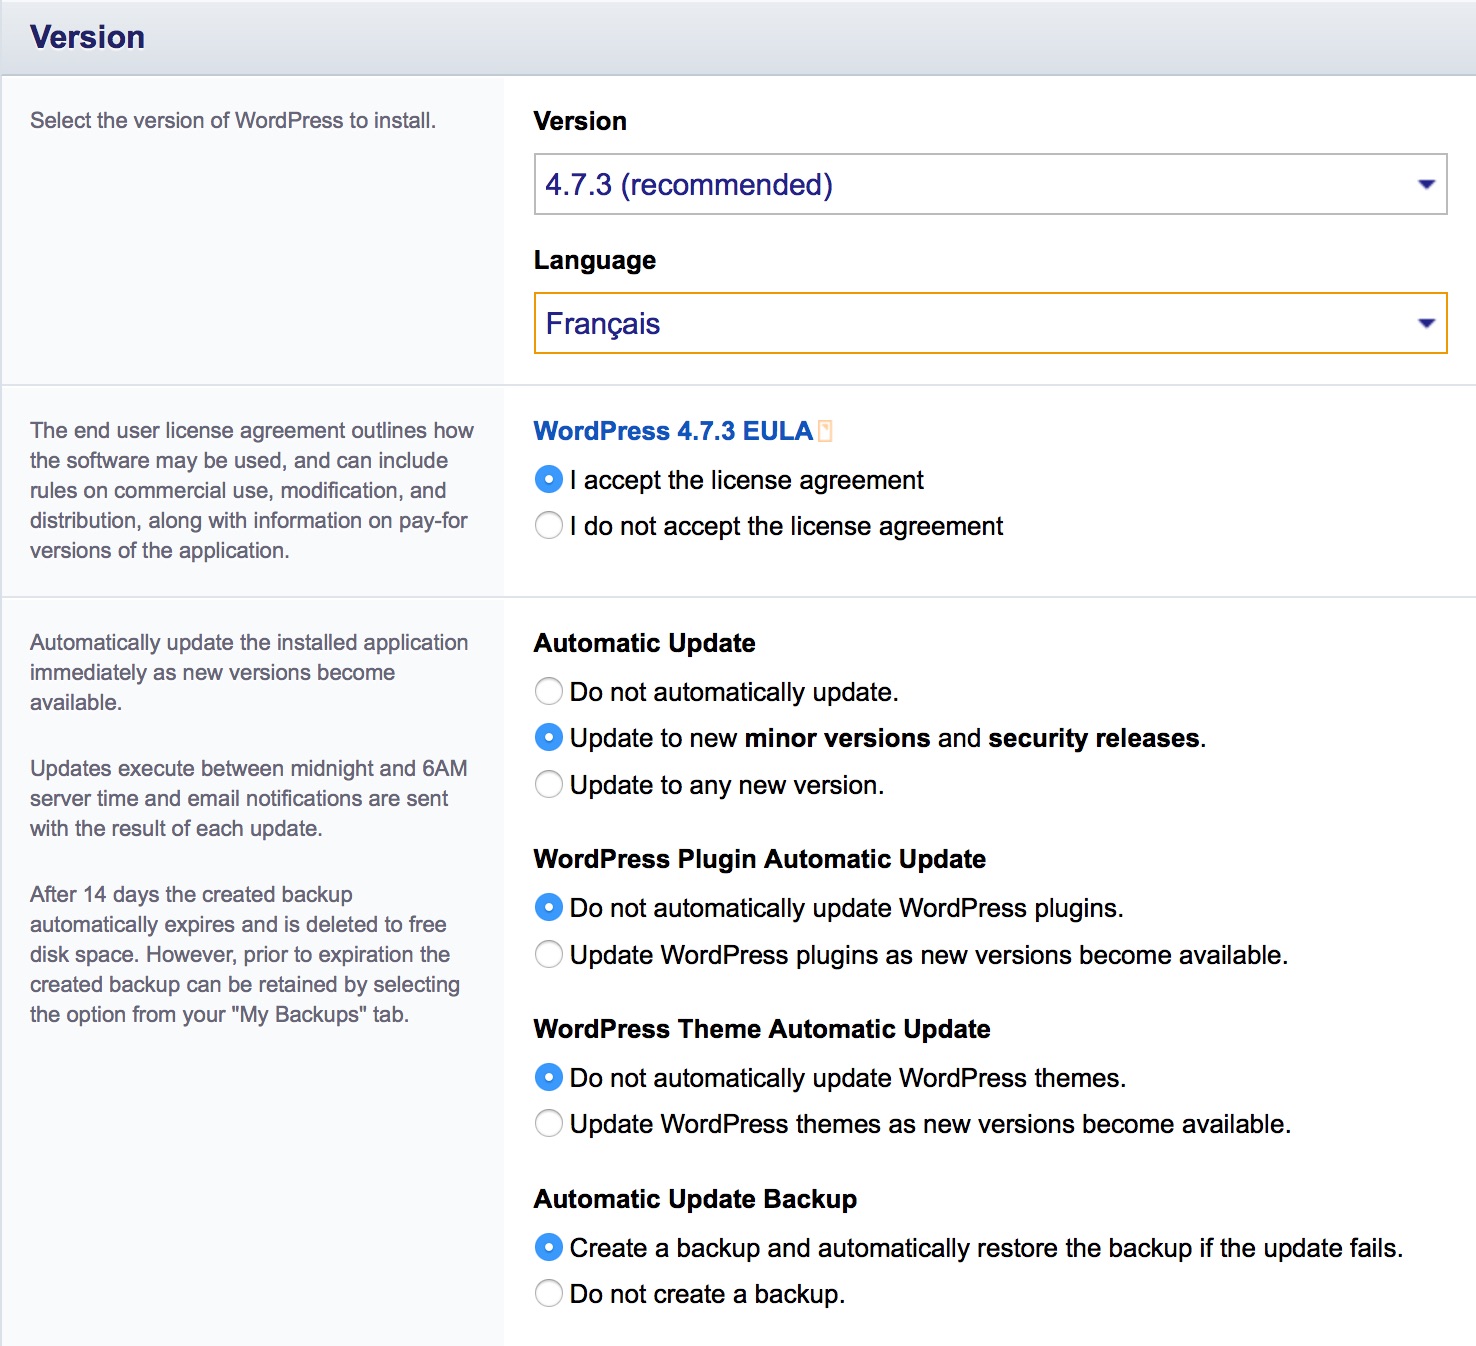Click the external document icon beside EULA
1476x1346 pixels.
[825, 431]
